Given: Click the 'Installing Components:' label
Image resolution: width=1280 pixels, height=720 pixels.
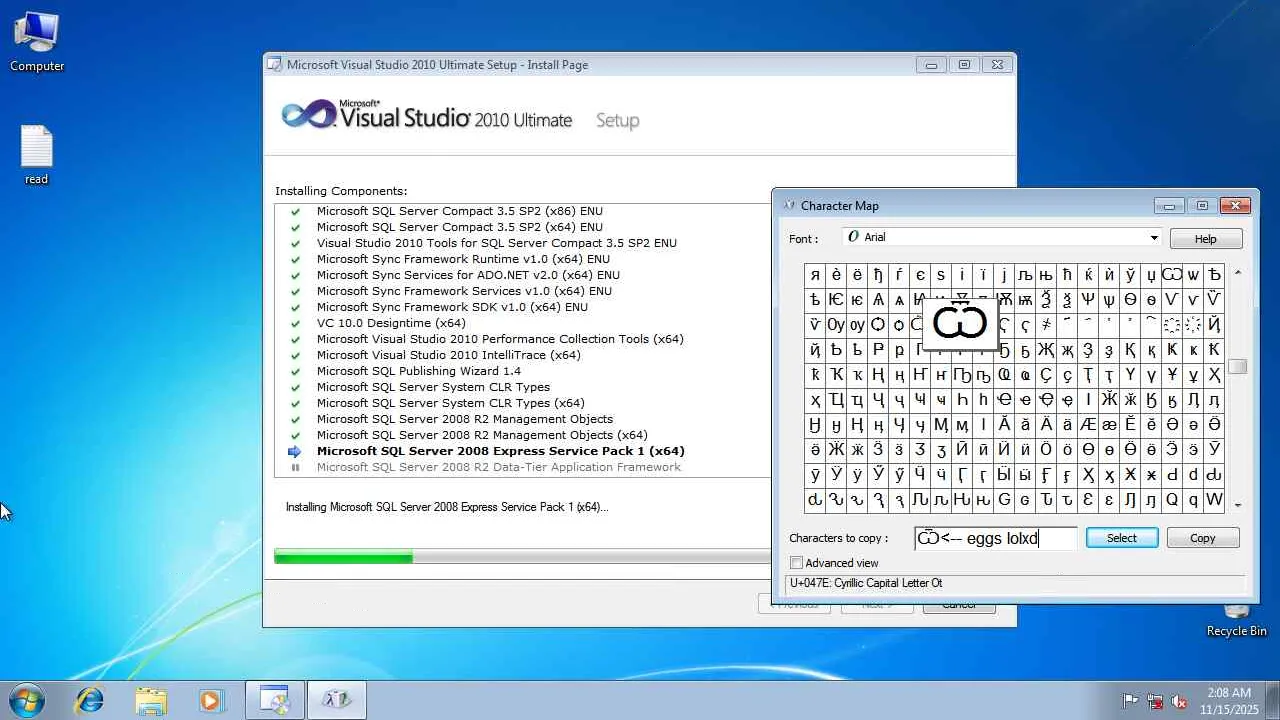Looking at the screenshot, I should (x=341, y=191).
